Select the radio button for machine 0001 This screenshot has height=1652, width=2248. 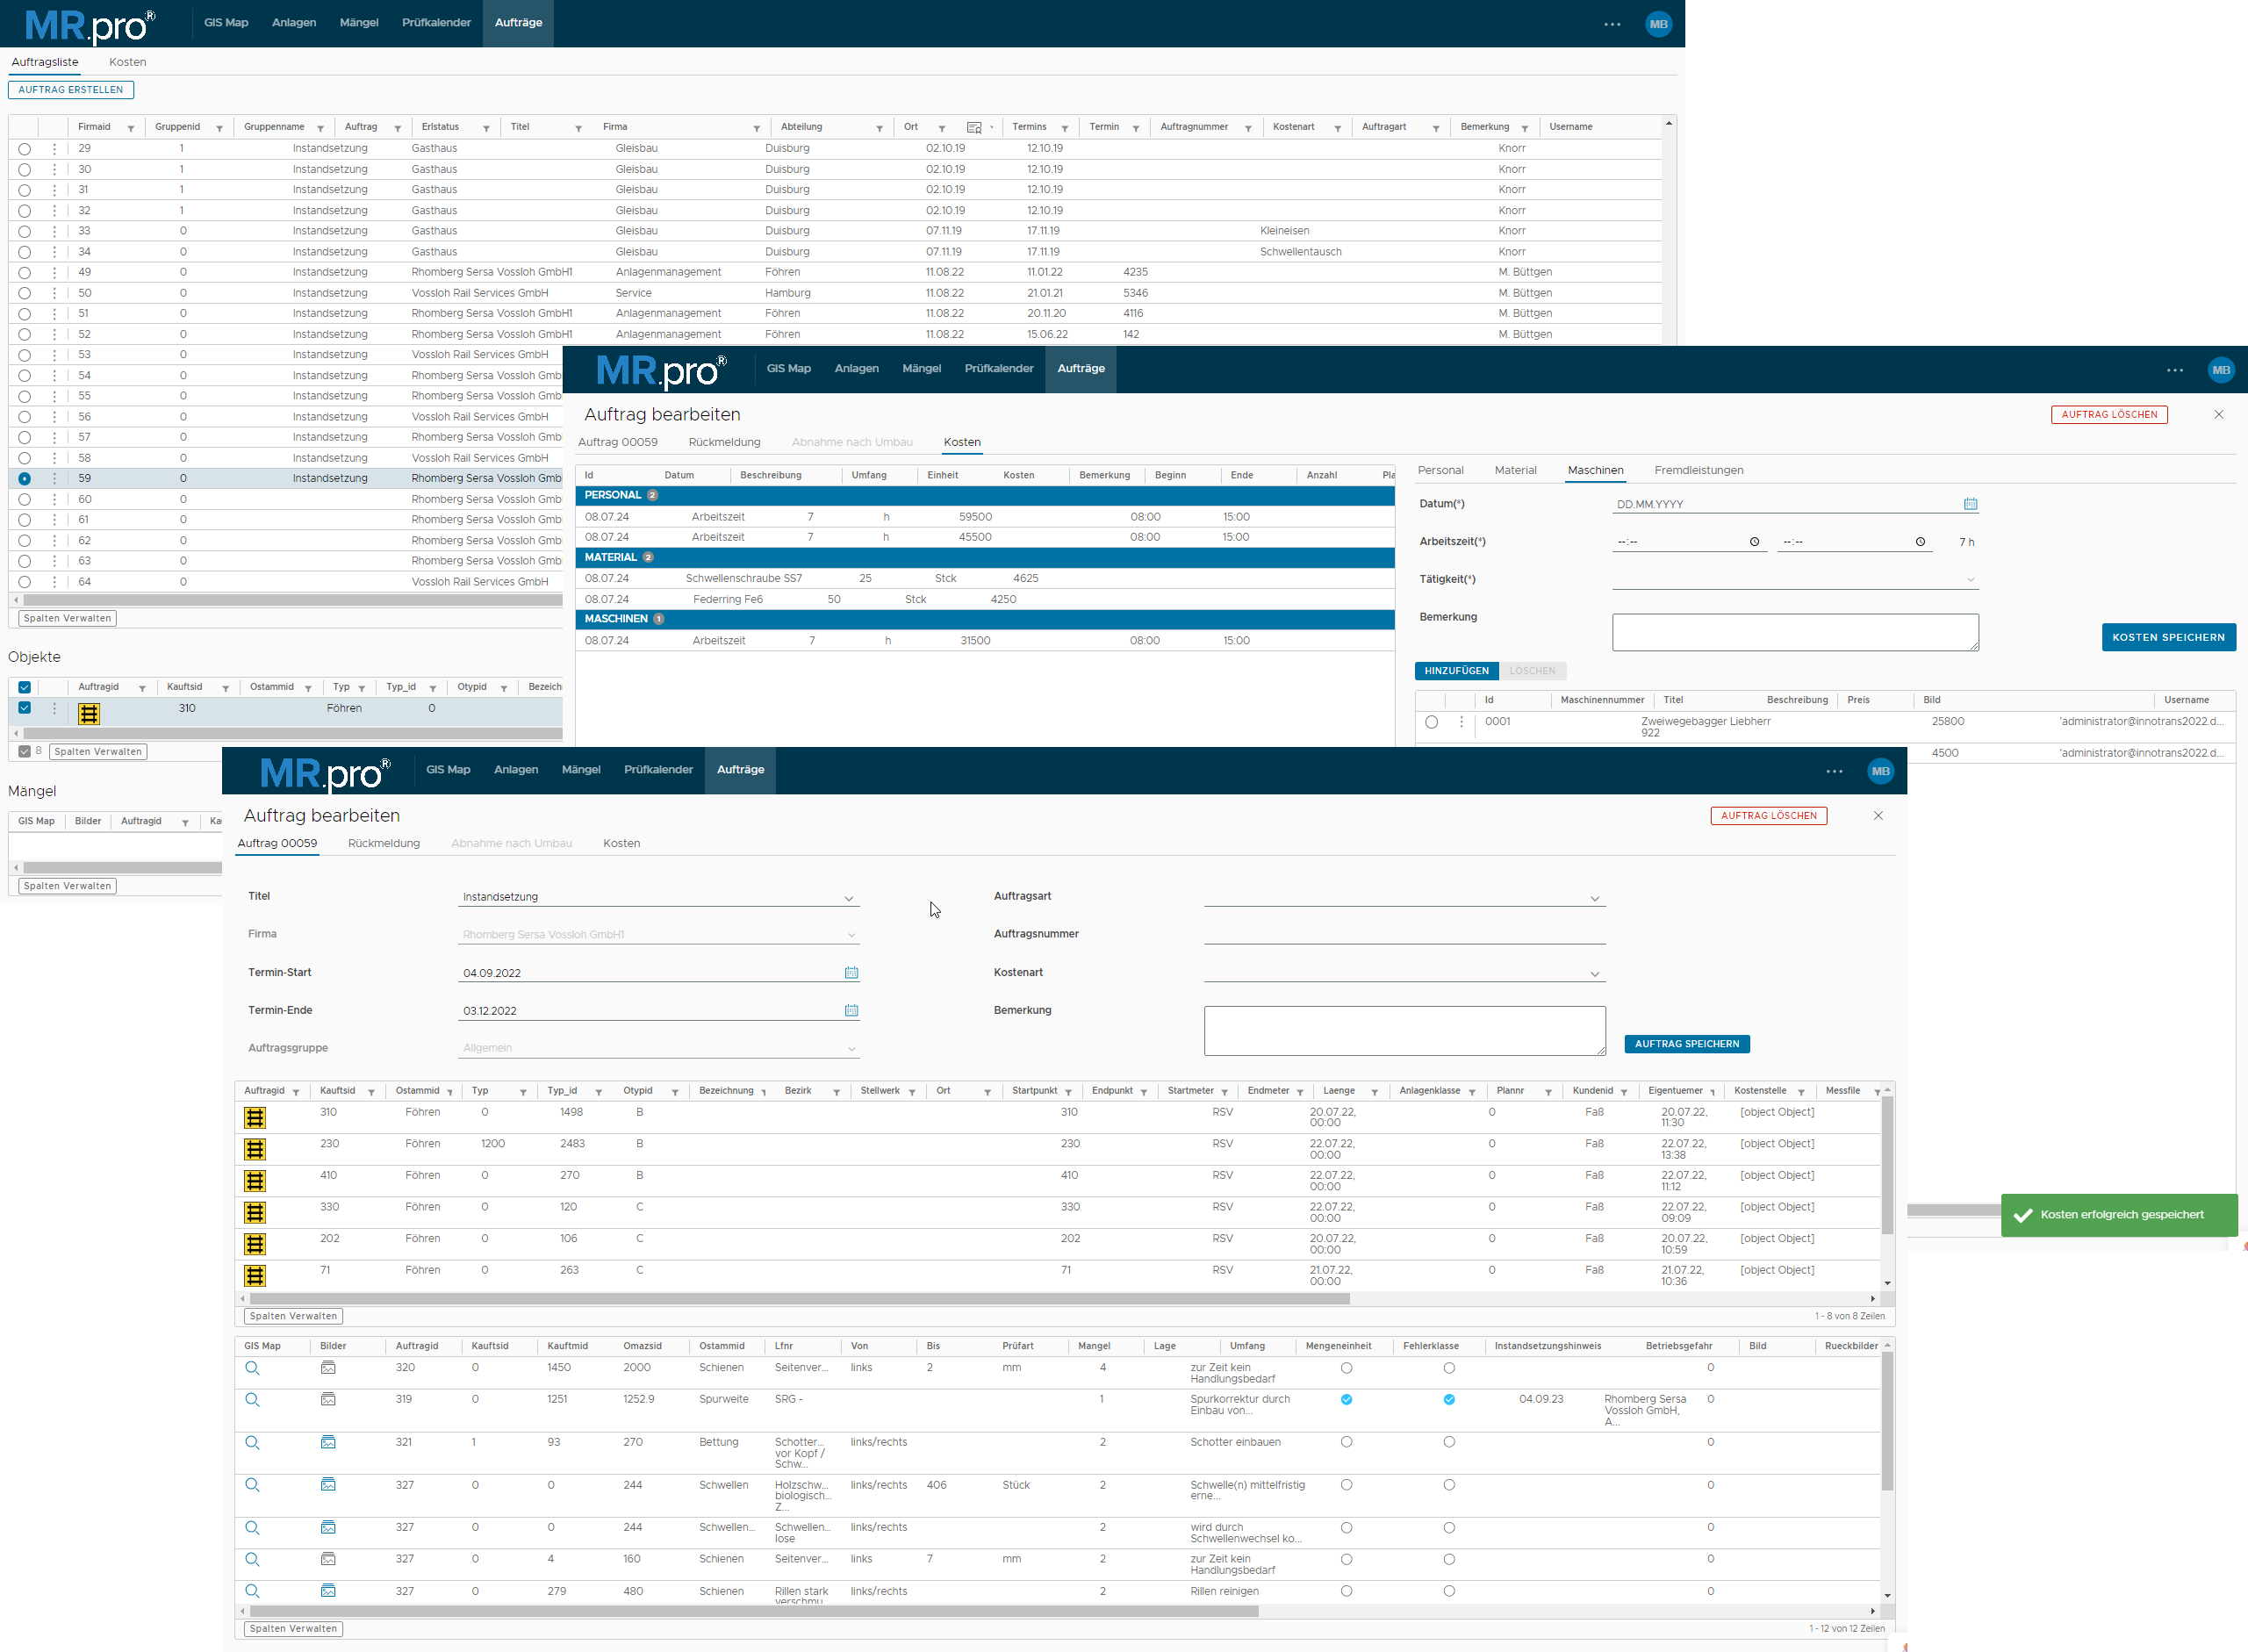1431,722
